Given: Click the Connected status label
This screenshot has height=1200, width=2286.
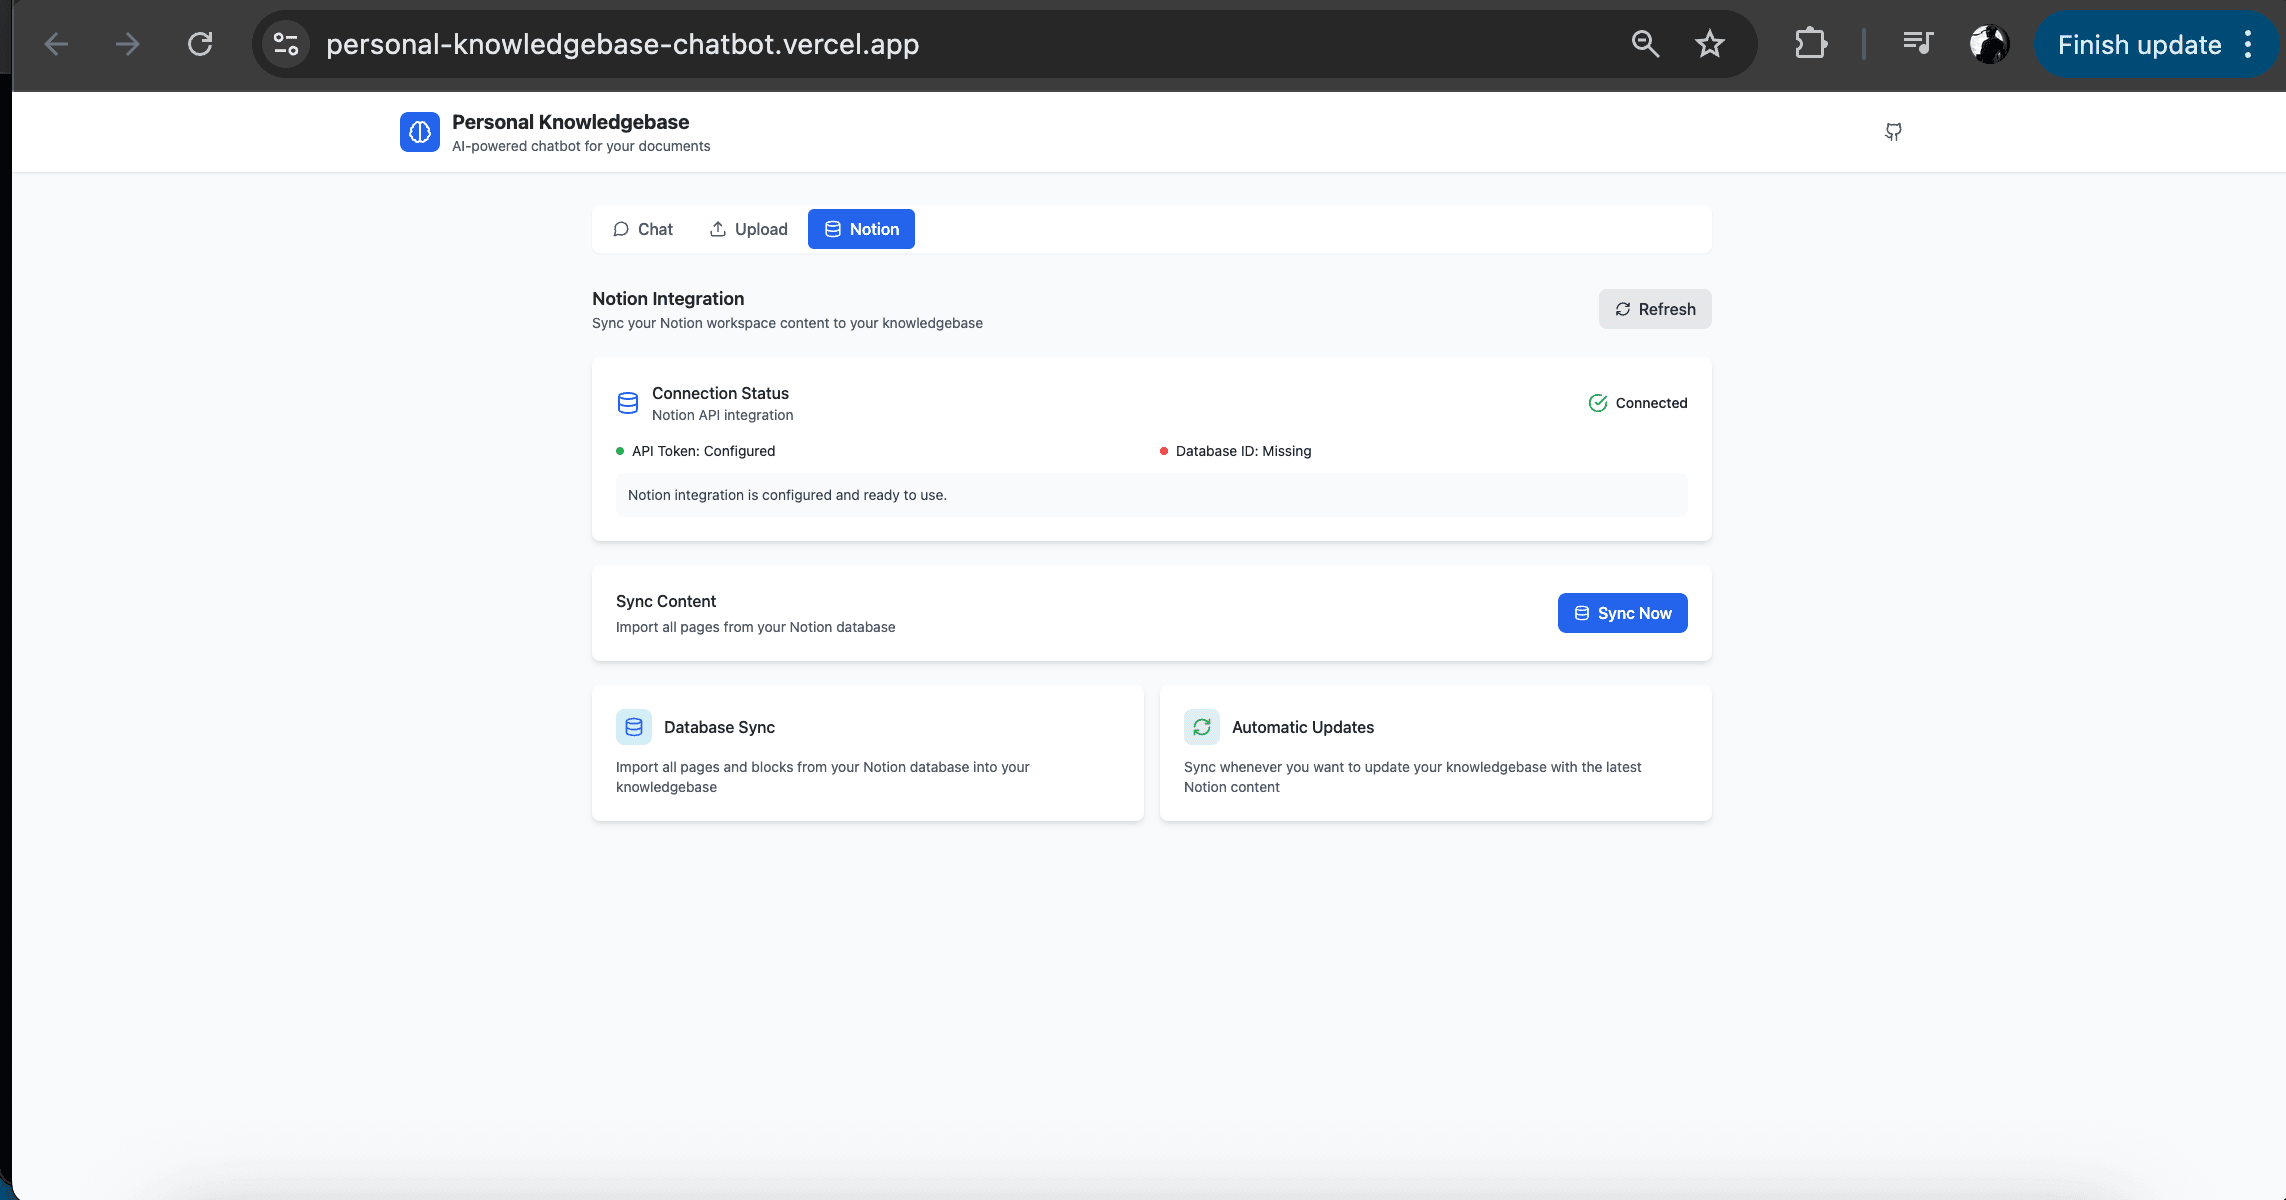Looking at the screenshot, I should coord(1651,403).
